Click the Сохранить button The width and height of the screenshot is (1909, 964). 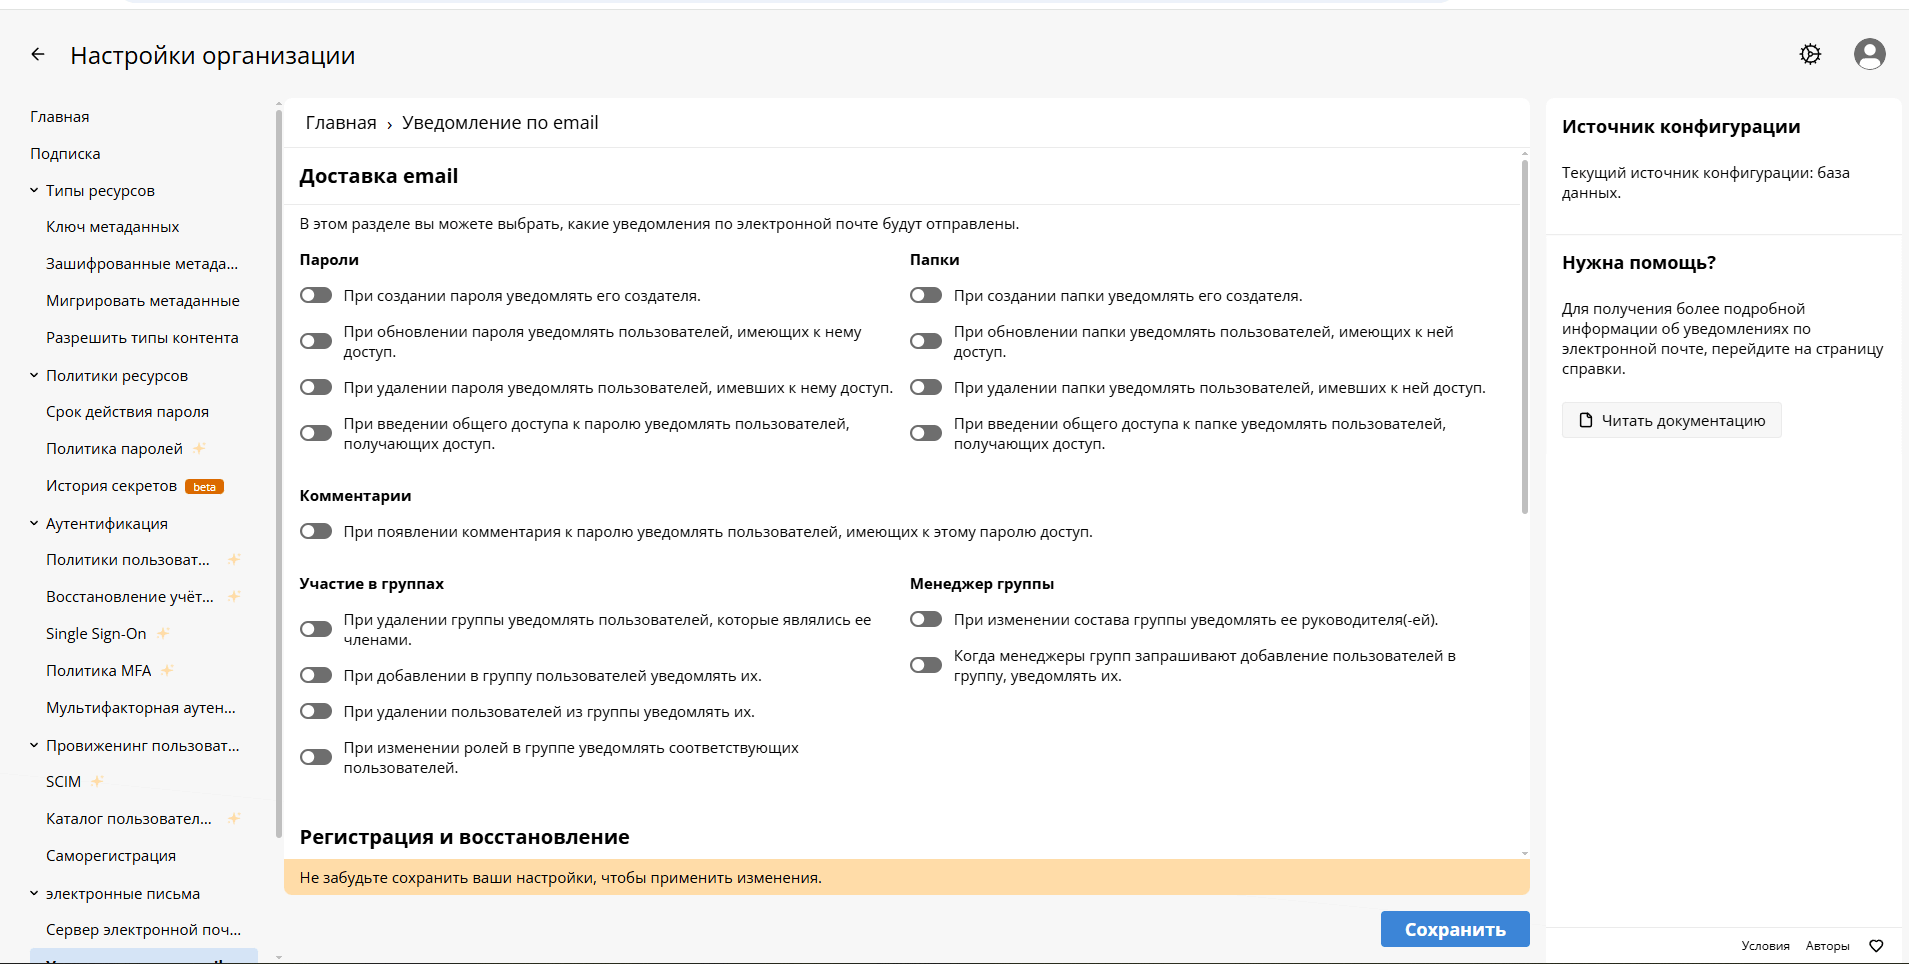[1455, 929]
